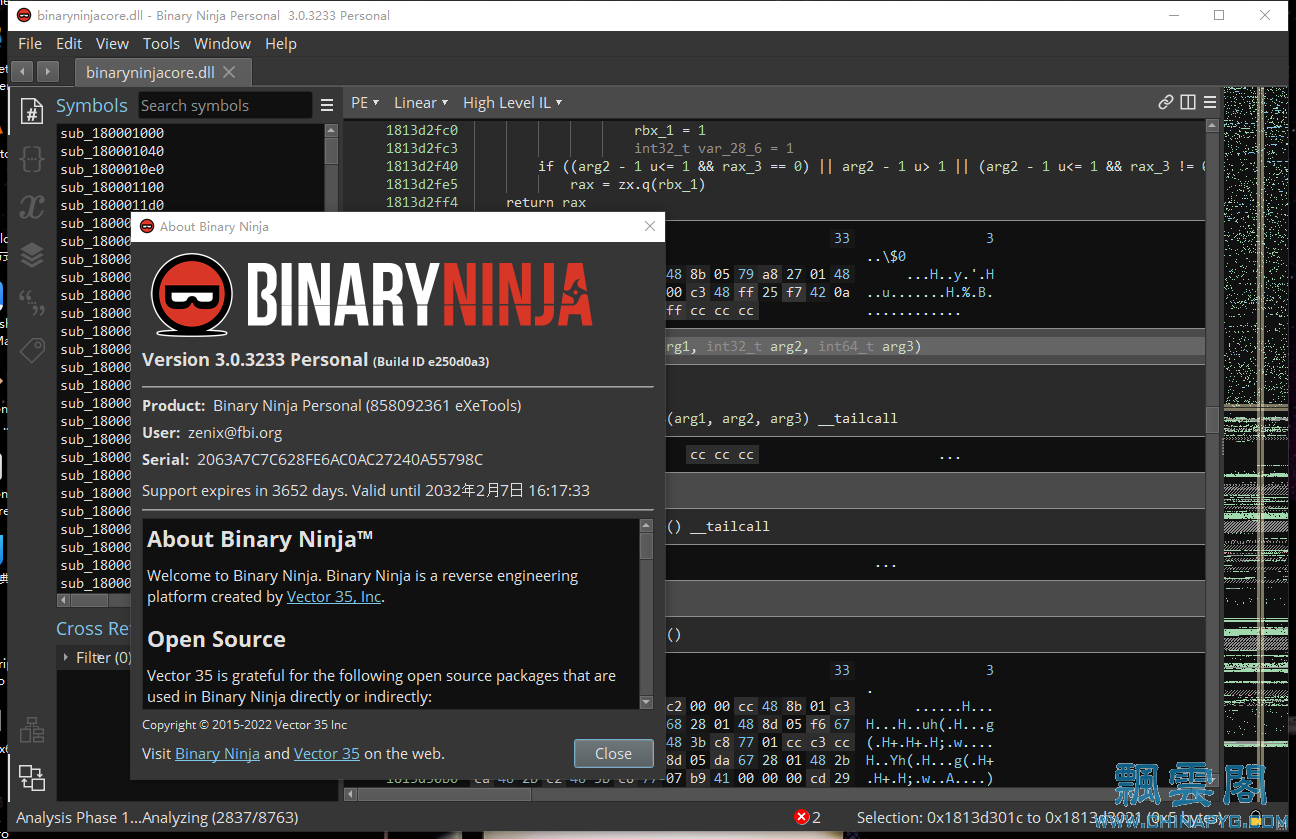
Task: Show the Mini Graph sidebar icon
Action: click(x=31, y=729)
